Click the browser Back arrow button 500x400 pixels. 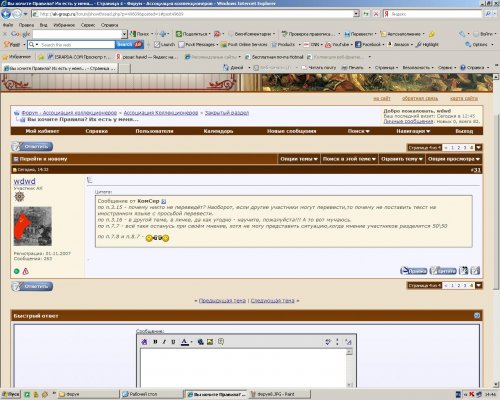tap(6, 14)
